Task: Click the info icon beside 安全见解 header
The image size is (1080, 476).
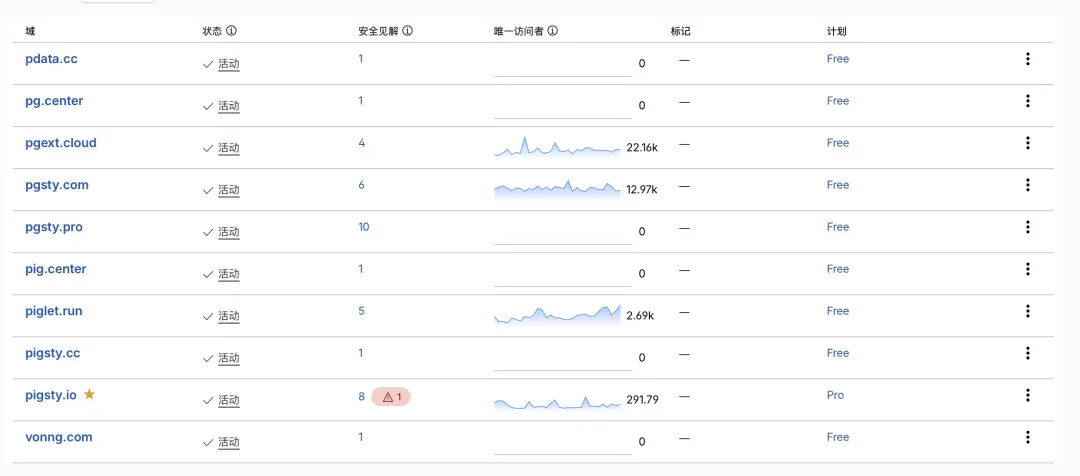Action: click(x=407, y=31)
